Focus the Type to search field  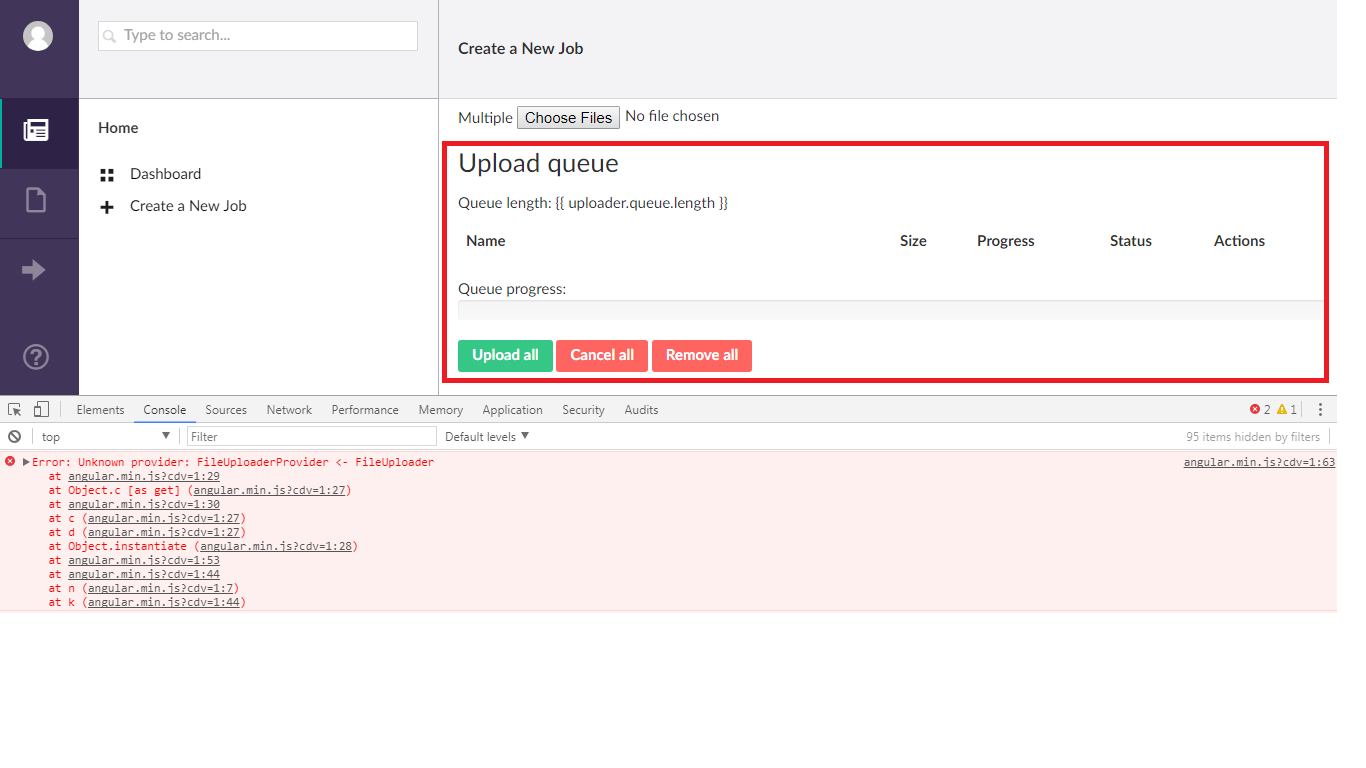click(258, 35)
